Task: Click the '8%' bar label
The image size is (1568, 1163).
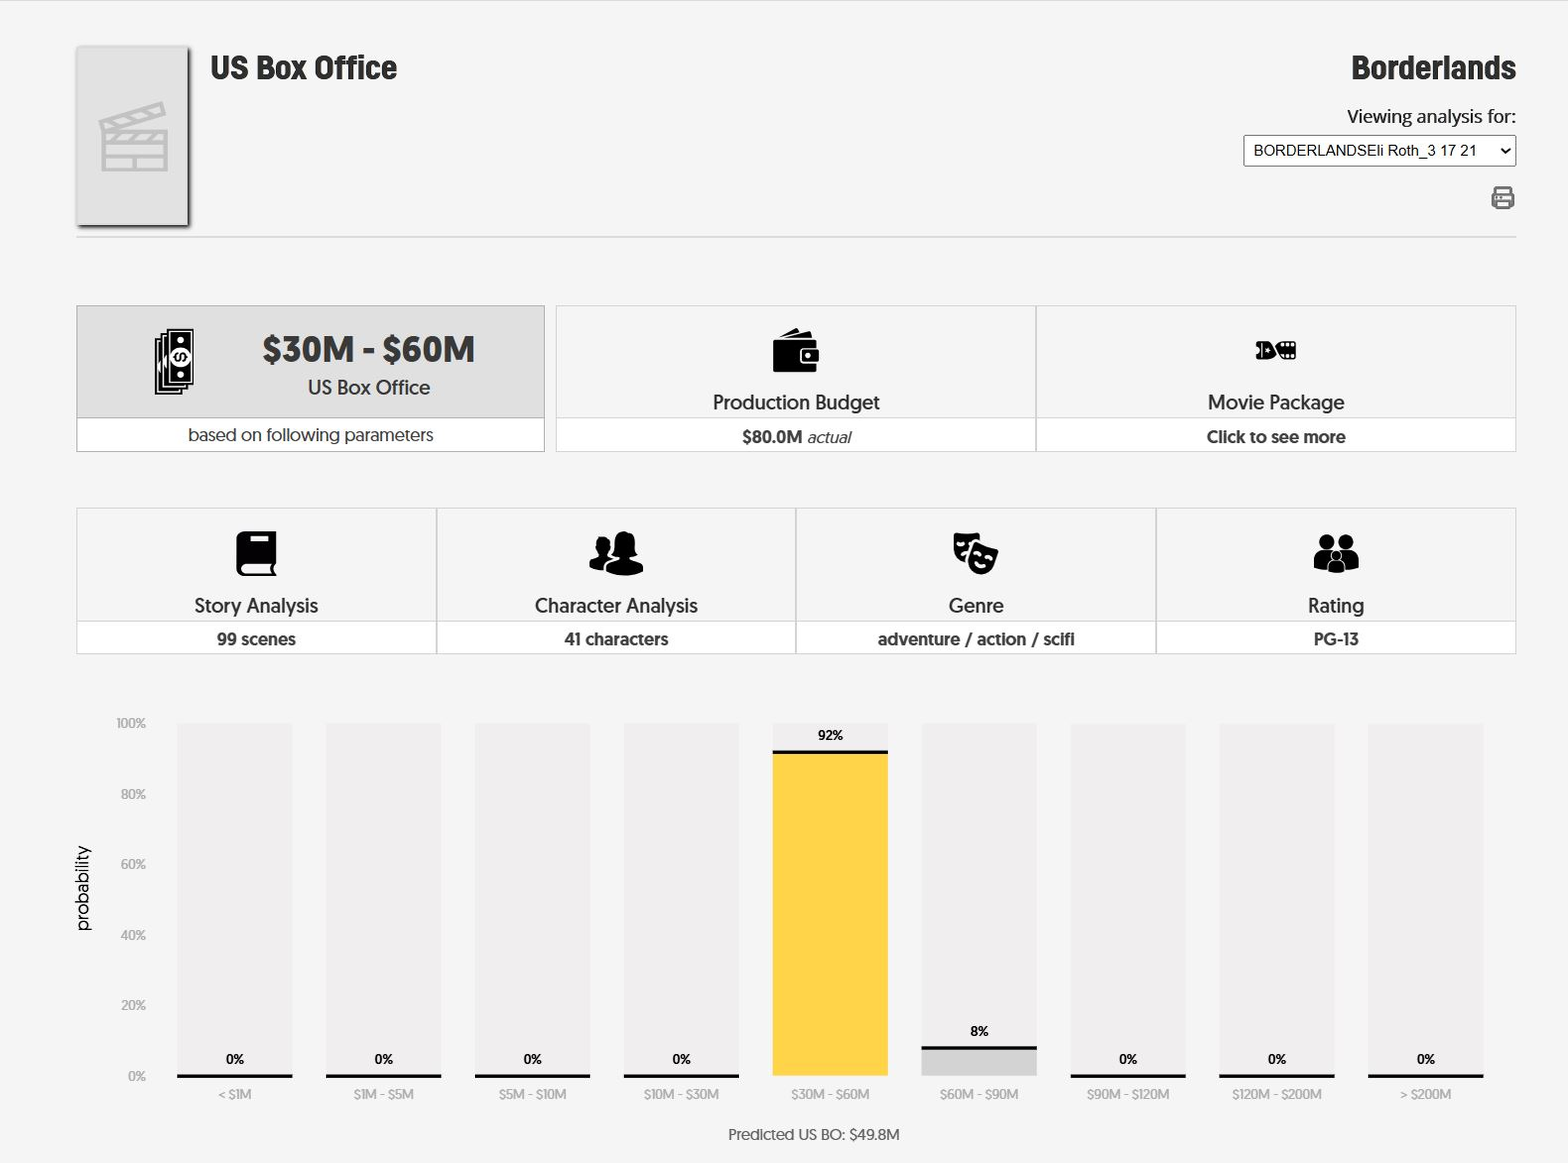Action: click(979, 1031)
